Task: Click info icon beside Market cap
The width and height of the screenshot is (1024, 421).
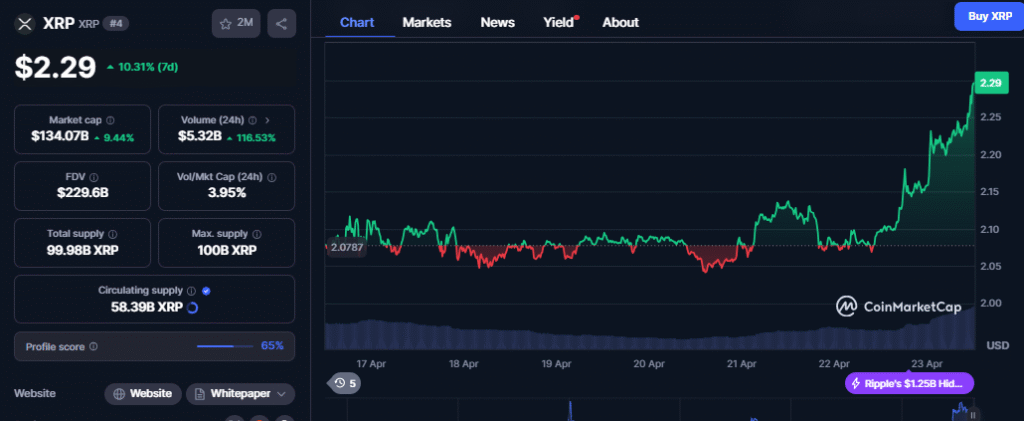Action: [x=110, y=120]
